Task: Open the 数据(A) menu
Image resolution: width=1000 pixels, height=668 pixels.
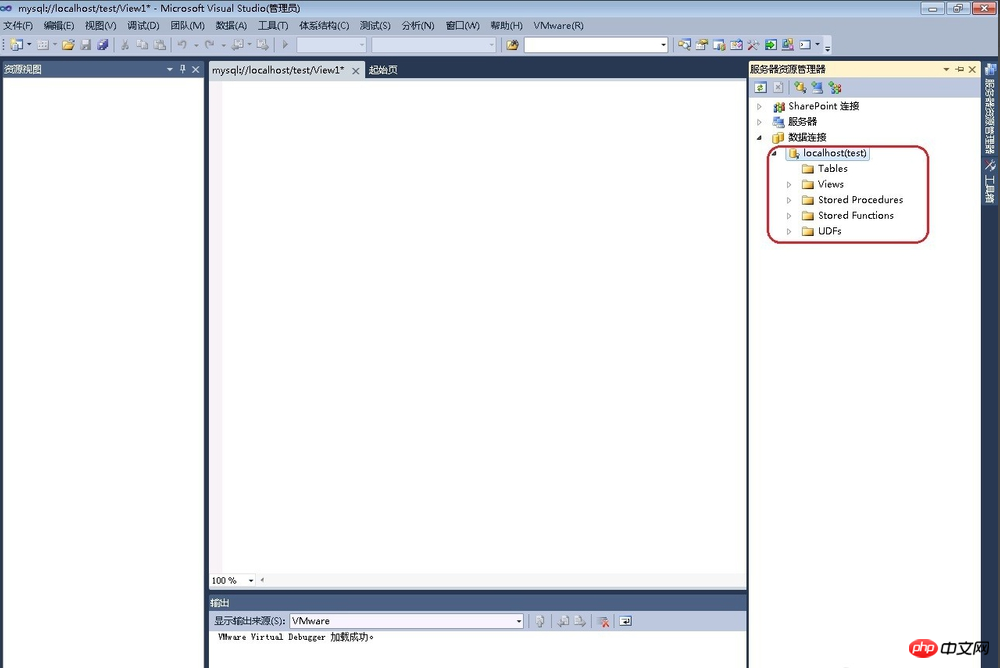Action: click(231, 25)
